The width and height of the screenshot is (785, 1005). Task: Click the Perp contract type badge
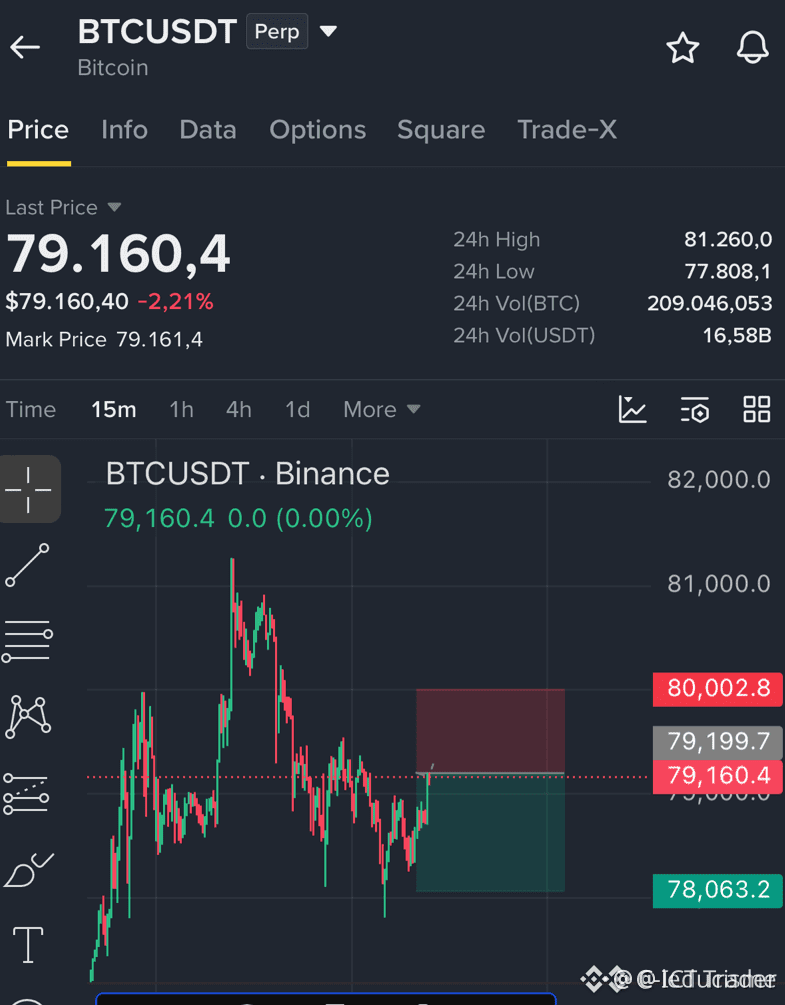click(x=277, y=31)
